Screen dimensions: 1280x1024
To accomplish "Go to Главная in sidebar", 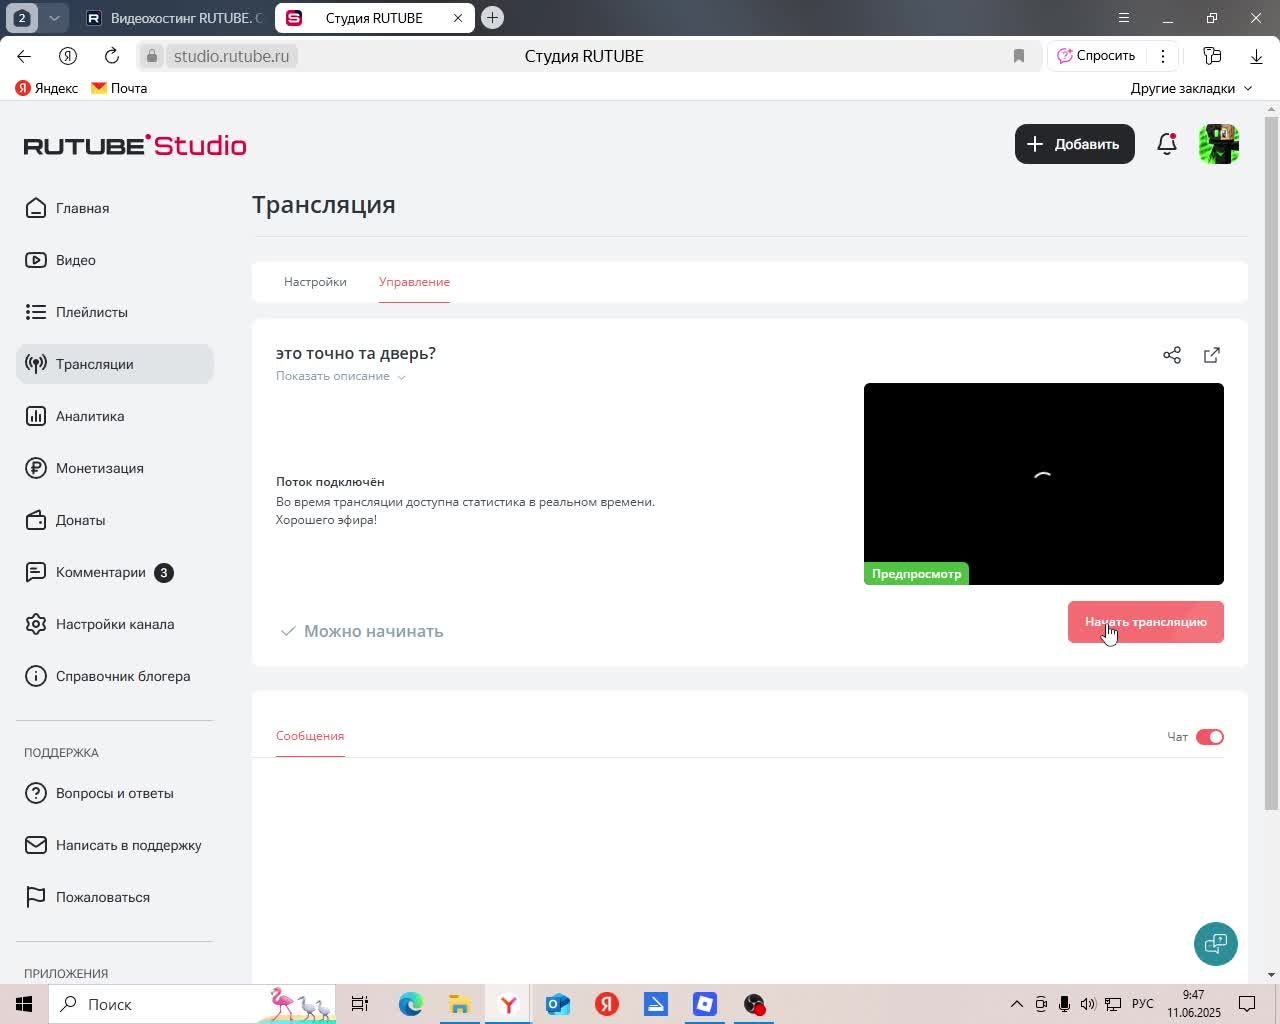I will (115, 208).
